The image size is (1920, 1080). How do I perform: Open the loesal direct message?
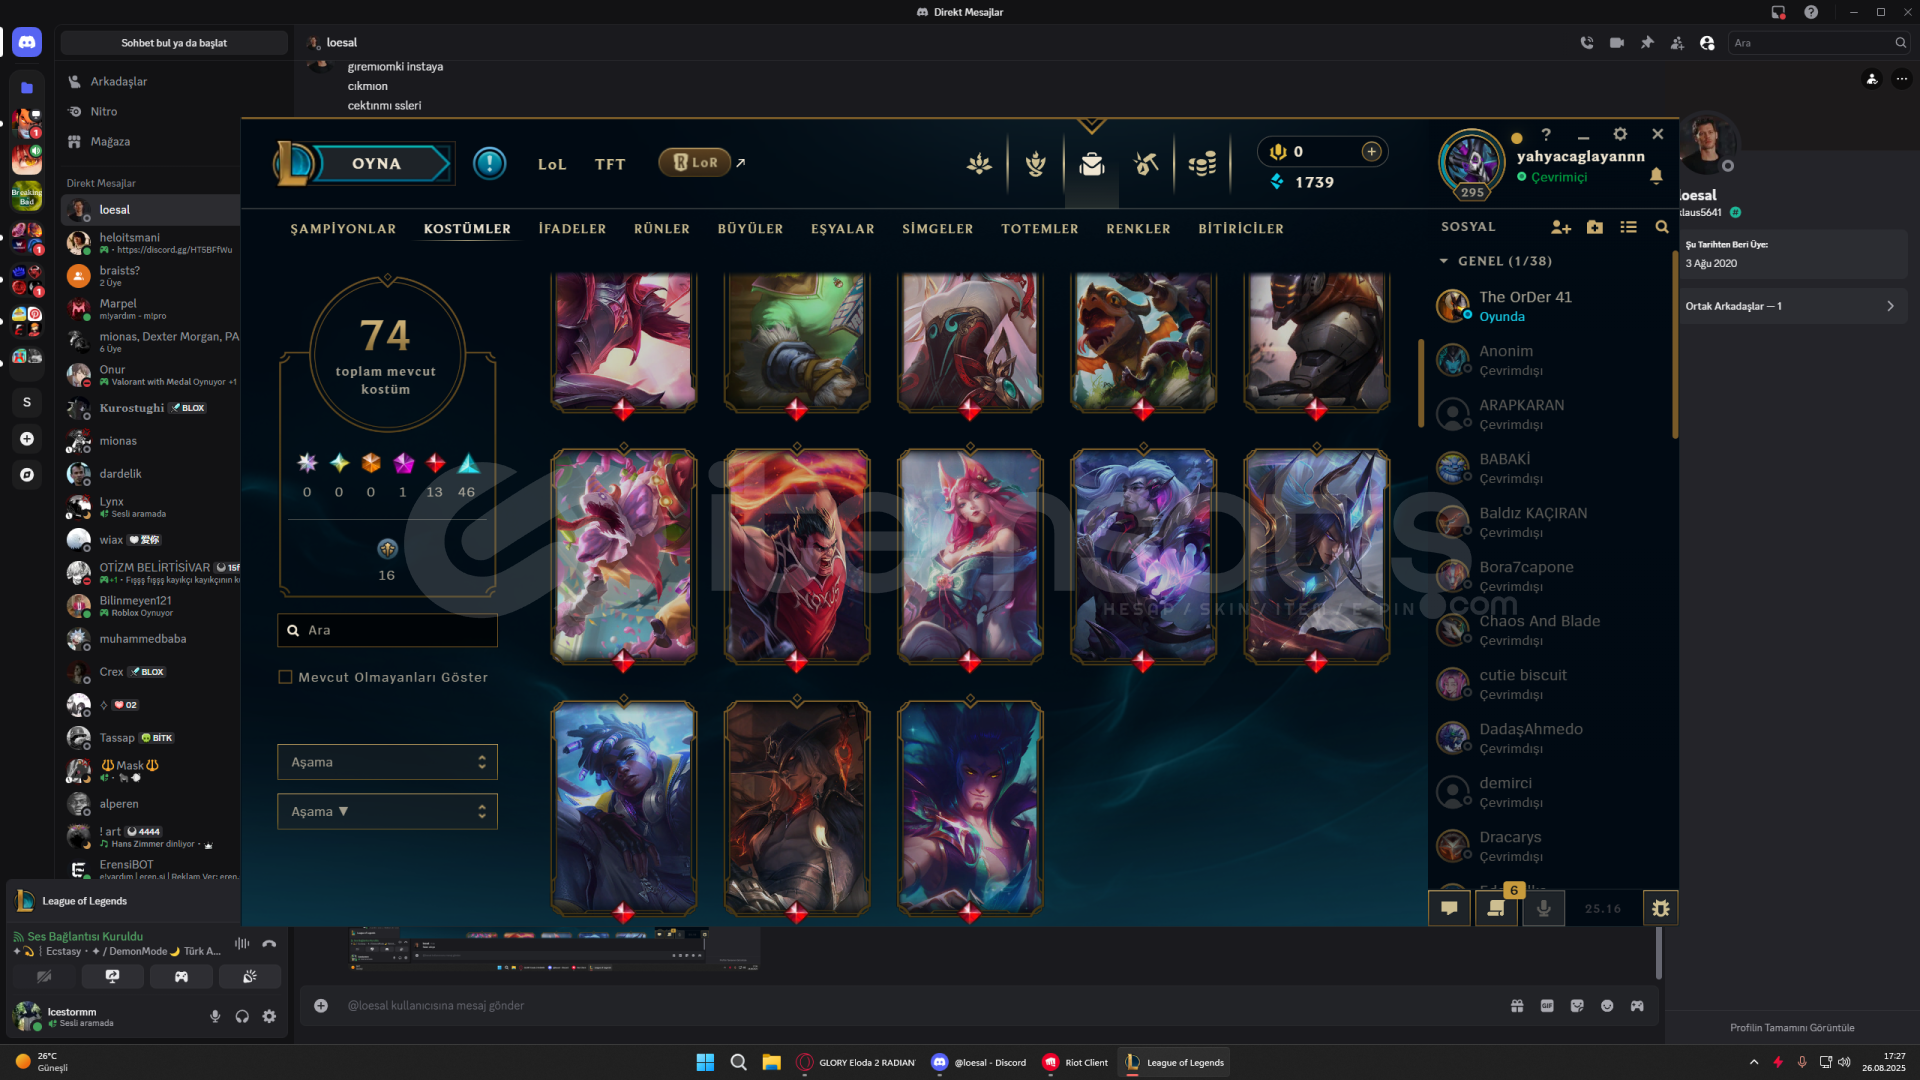click(x=150, y=210)
